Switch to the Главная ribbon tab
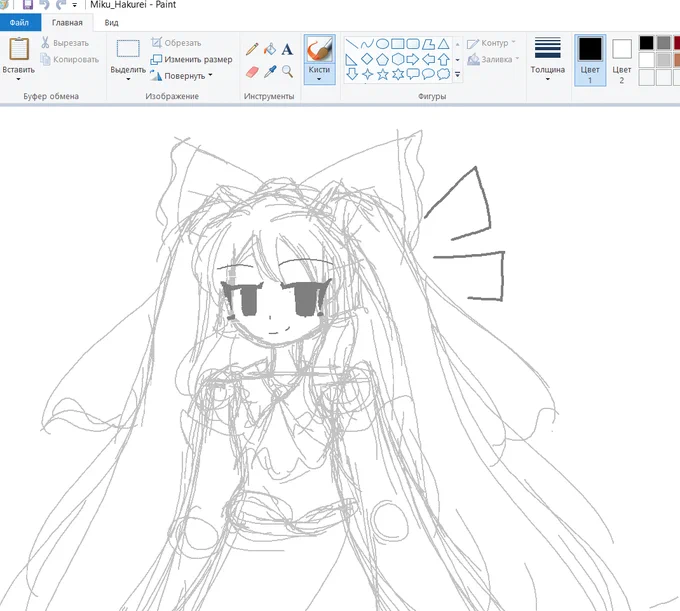Screen dimensions: 680x611 coord(67,23)
